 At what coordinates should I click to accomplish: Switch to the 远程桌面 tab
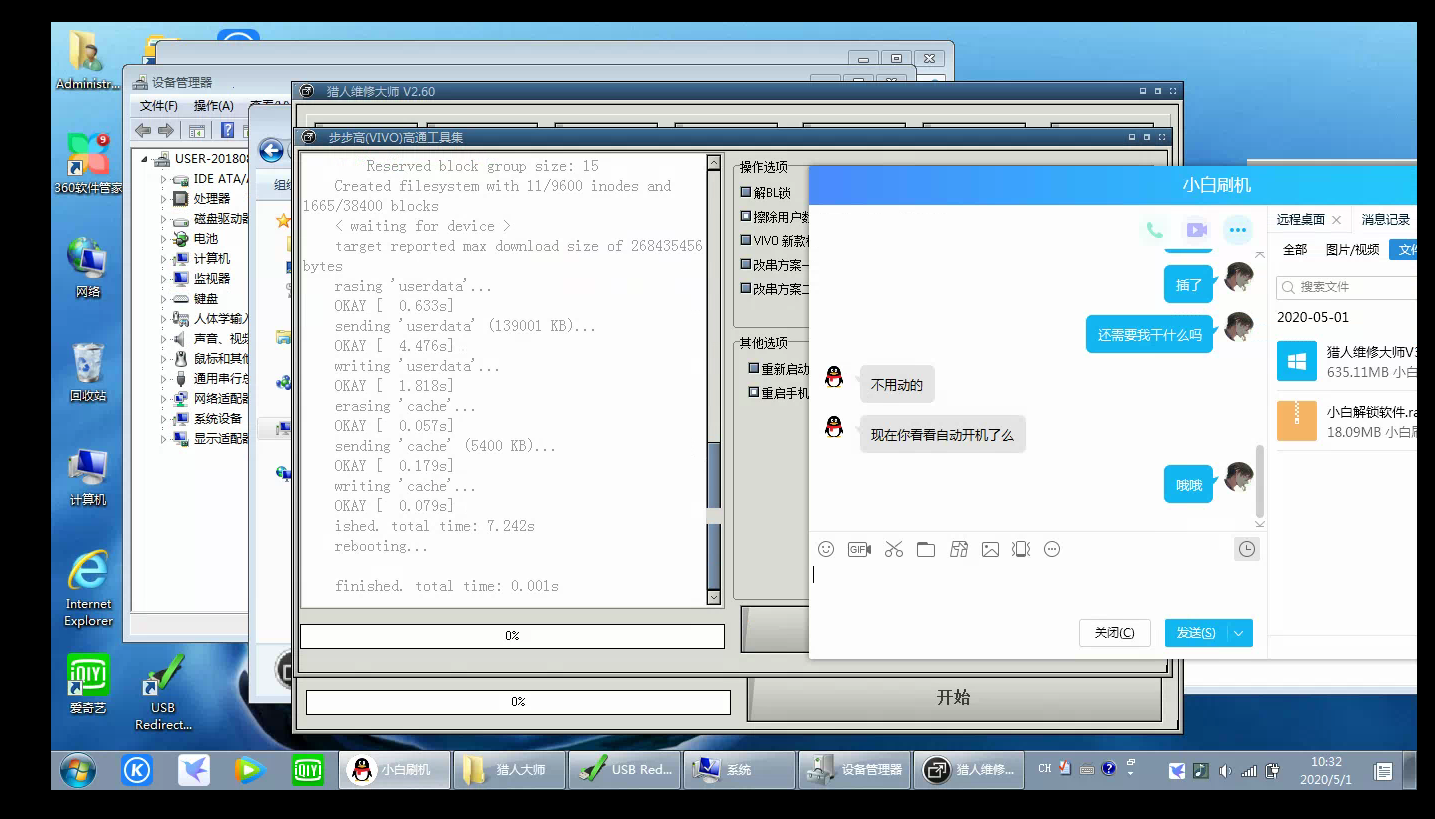click(x=1300, y=219)
